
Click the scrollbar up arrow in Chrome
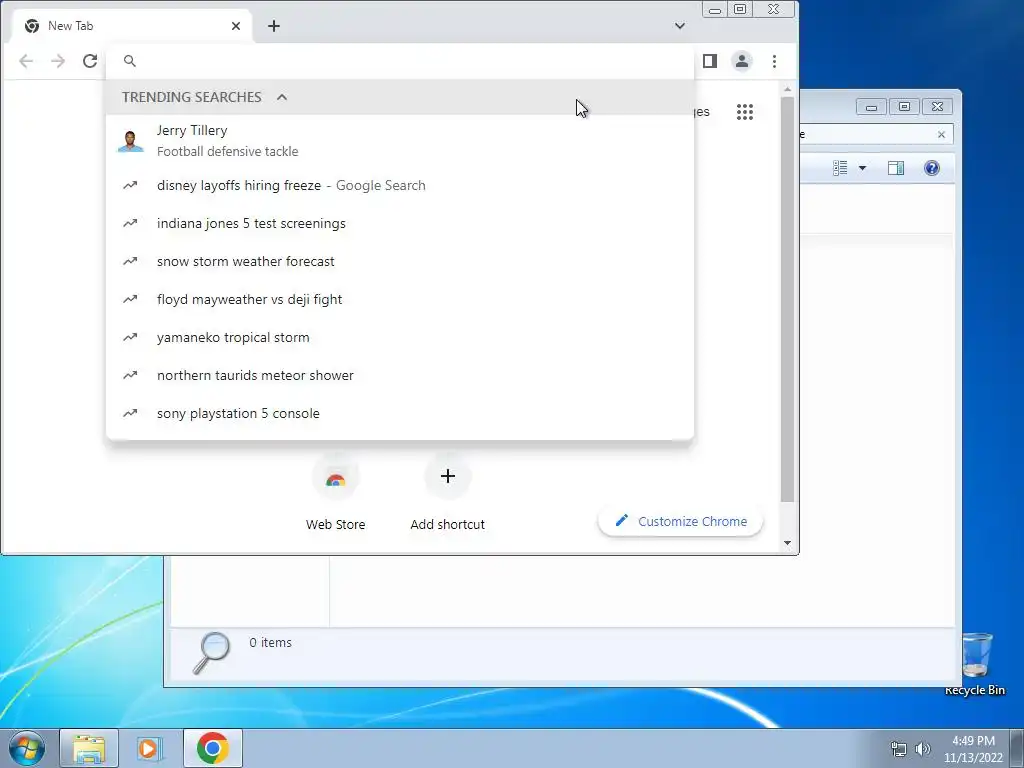tap(787, 89)
